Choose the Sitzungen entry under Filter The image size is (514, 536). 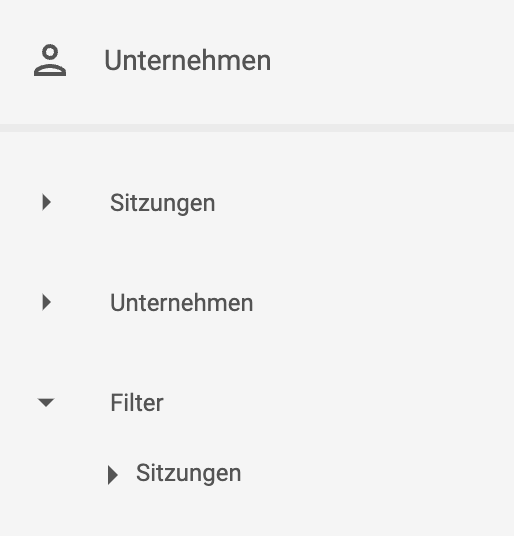pyautogui.click(x=188, y=473)
